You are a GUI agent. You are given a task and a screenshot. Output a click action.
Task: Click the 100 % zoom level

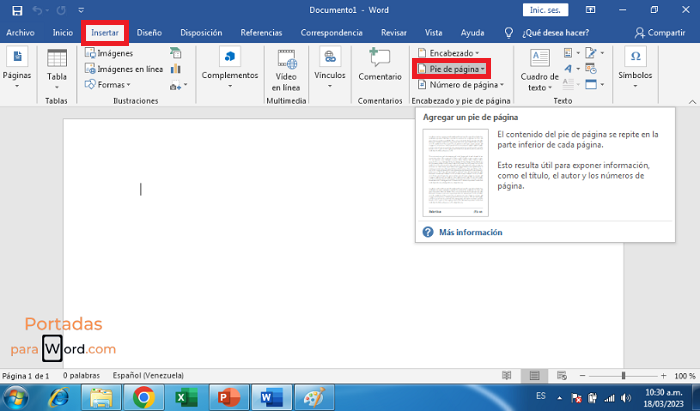[x=685, y=376]
